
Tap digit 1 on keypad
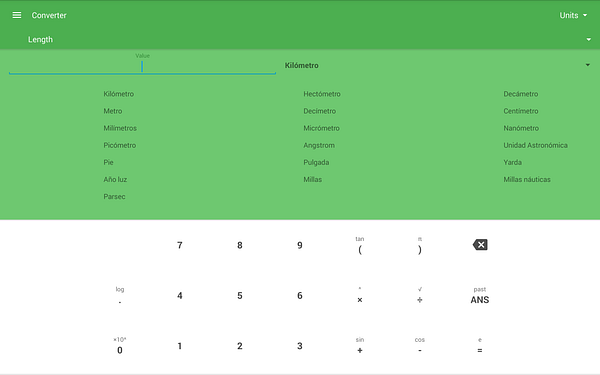coord(180,346)
